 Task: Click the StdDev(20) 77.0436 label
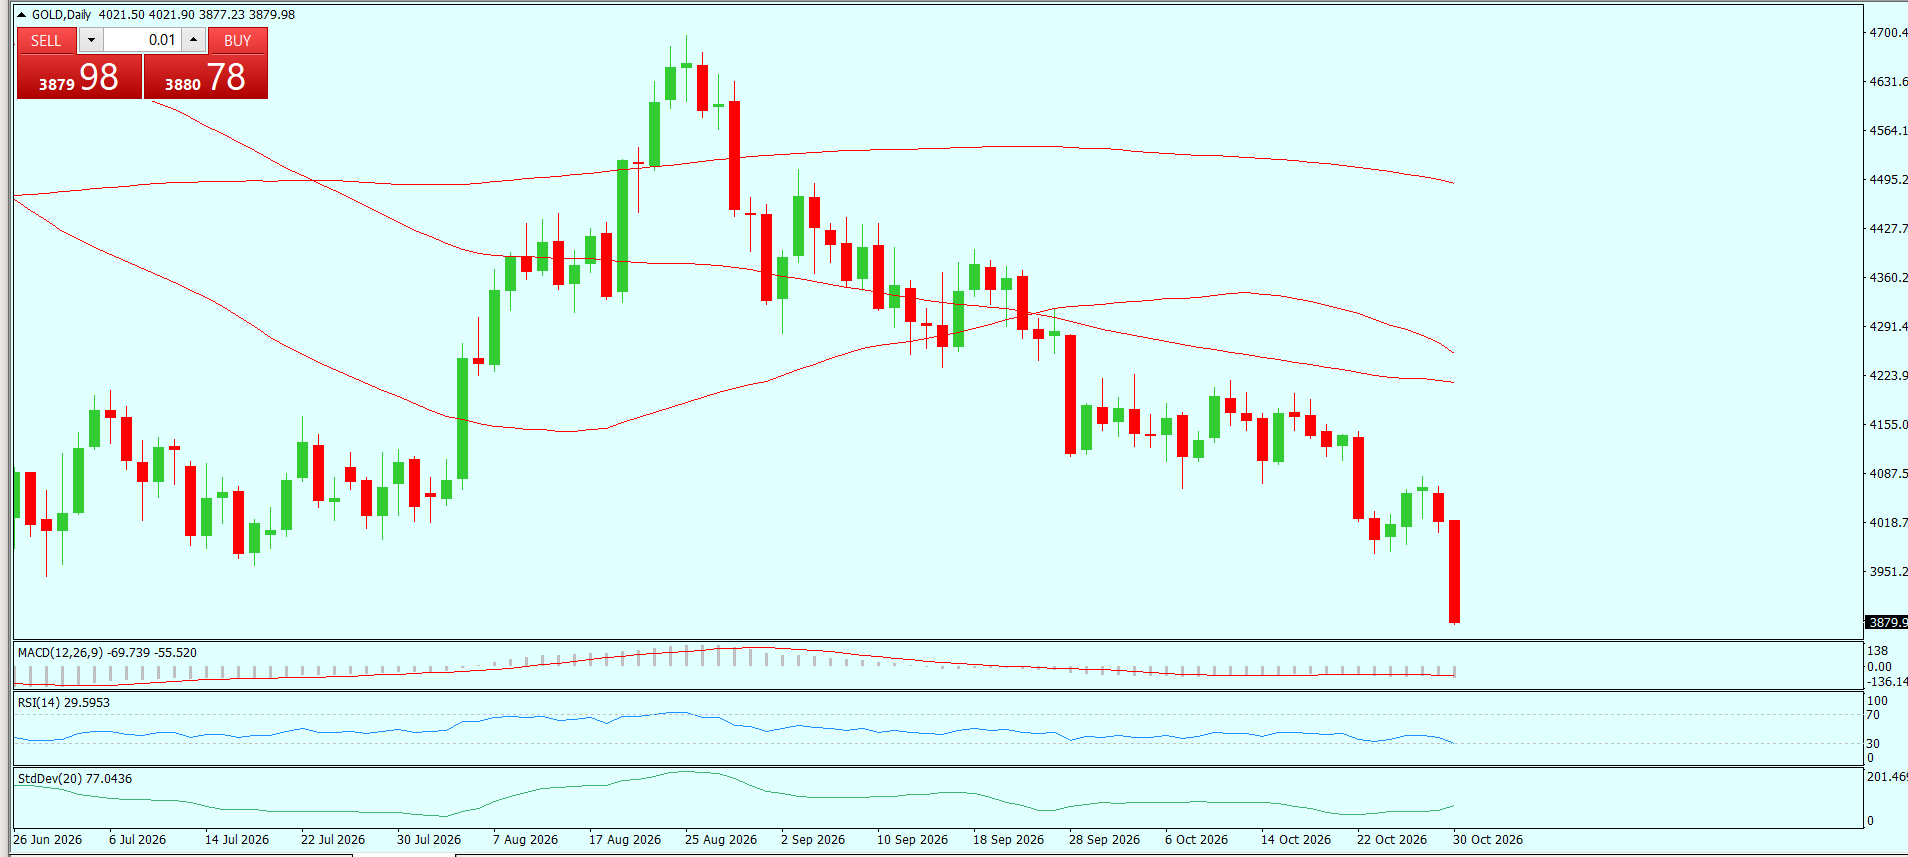75,779
